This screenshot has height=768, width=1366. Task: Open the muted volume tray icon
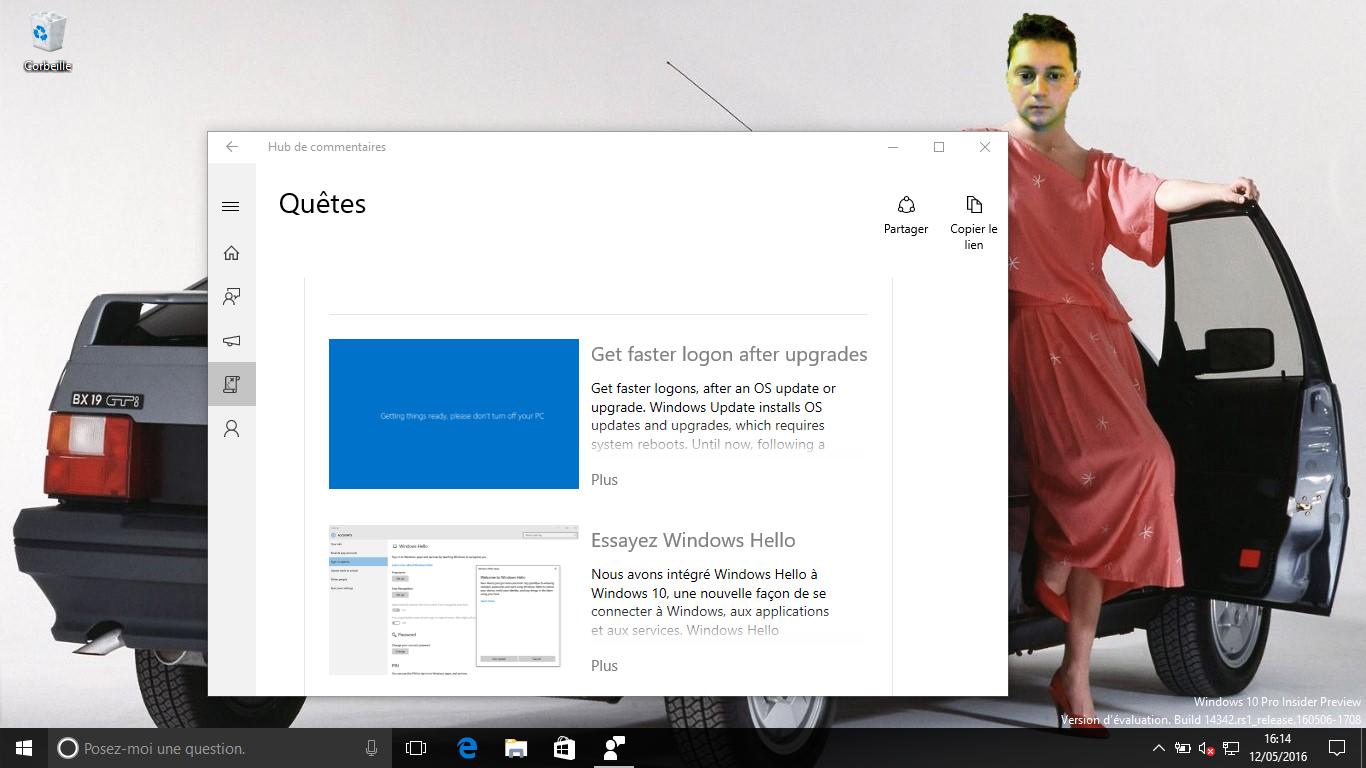coord(1206,748)
